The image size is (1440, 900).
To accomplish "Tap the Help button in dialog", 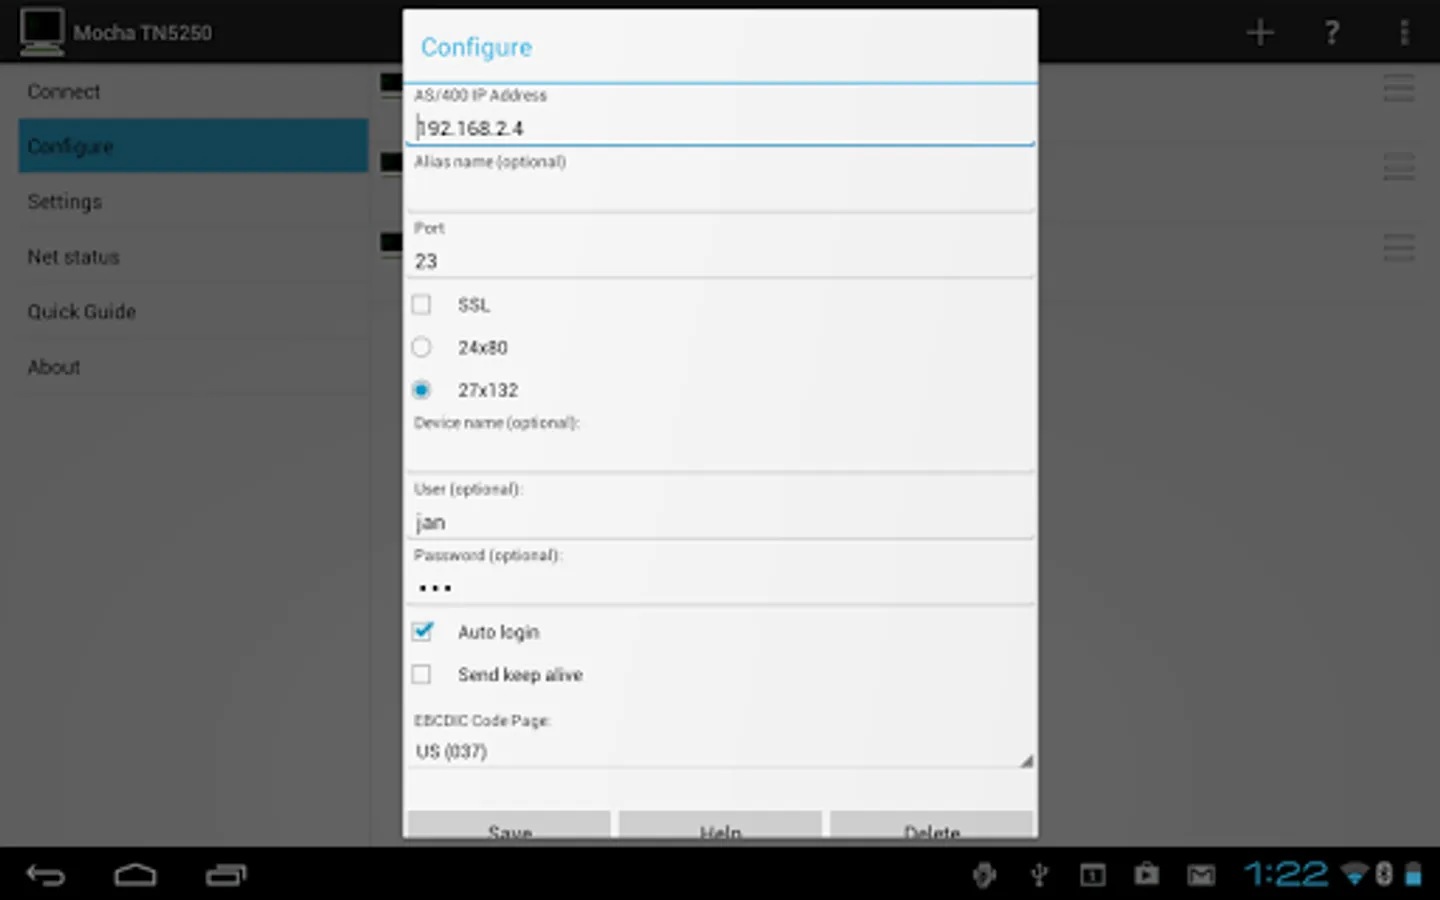I will [720, 825].
